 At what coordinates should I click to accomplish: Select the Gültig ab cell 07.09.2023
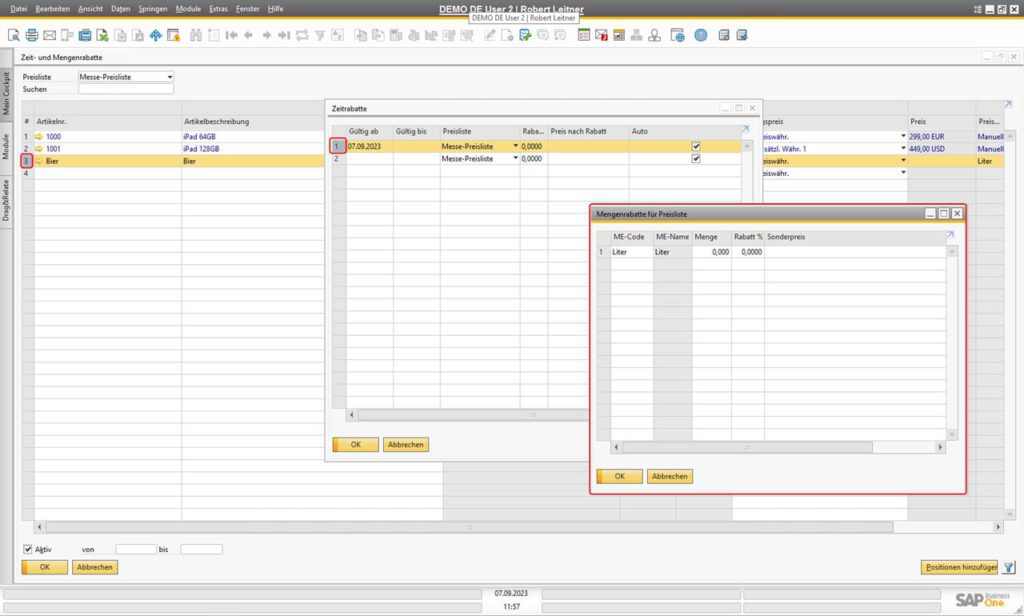[x=370, y=146]
